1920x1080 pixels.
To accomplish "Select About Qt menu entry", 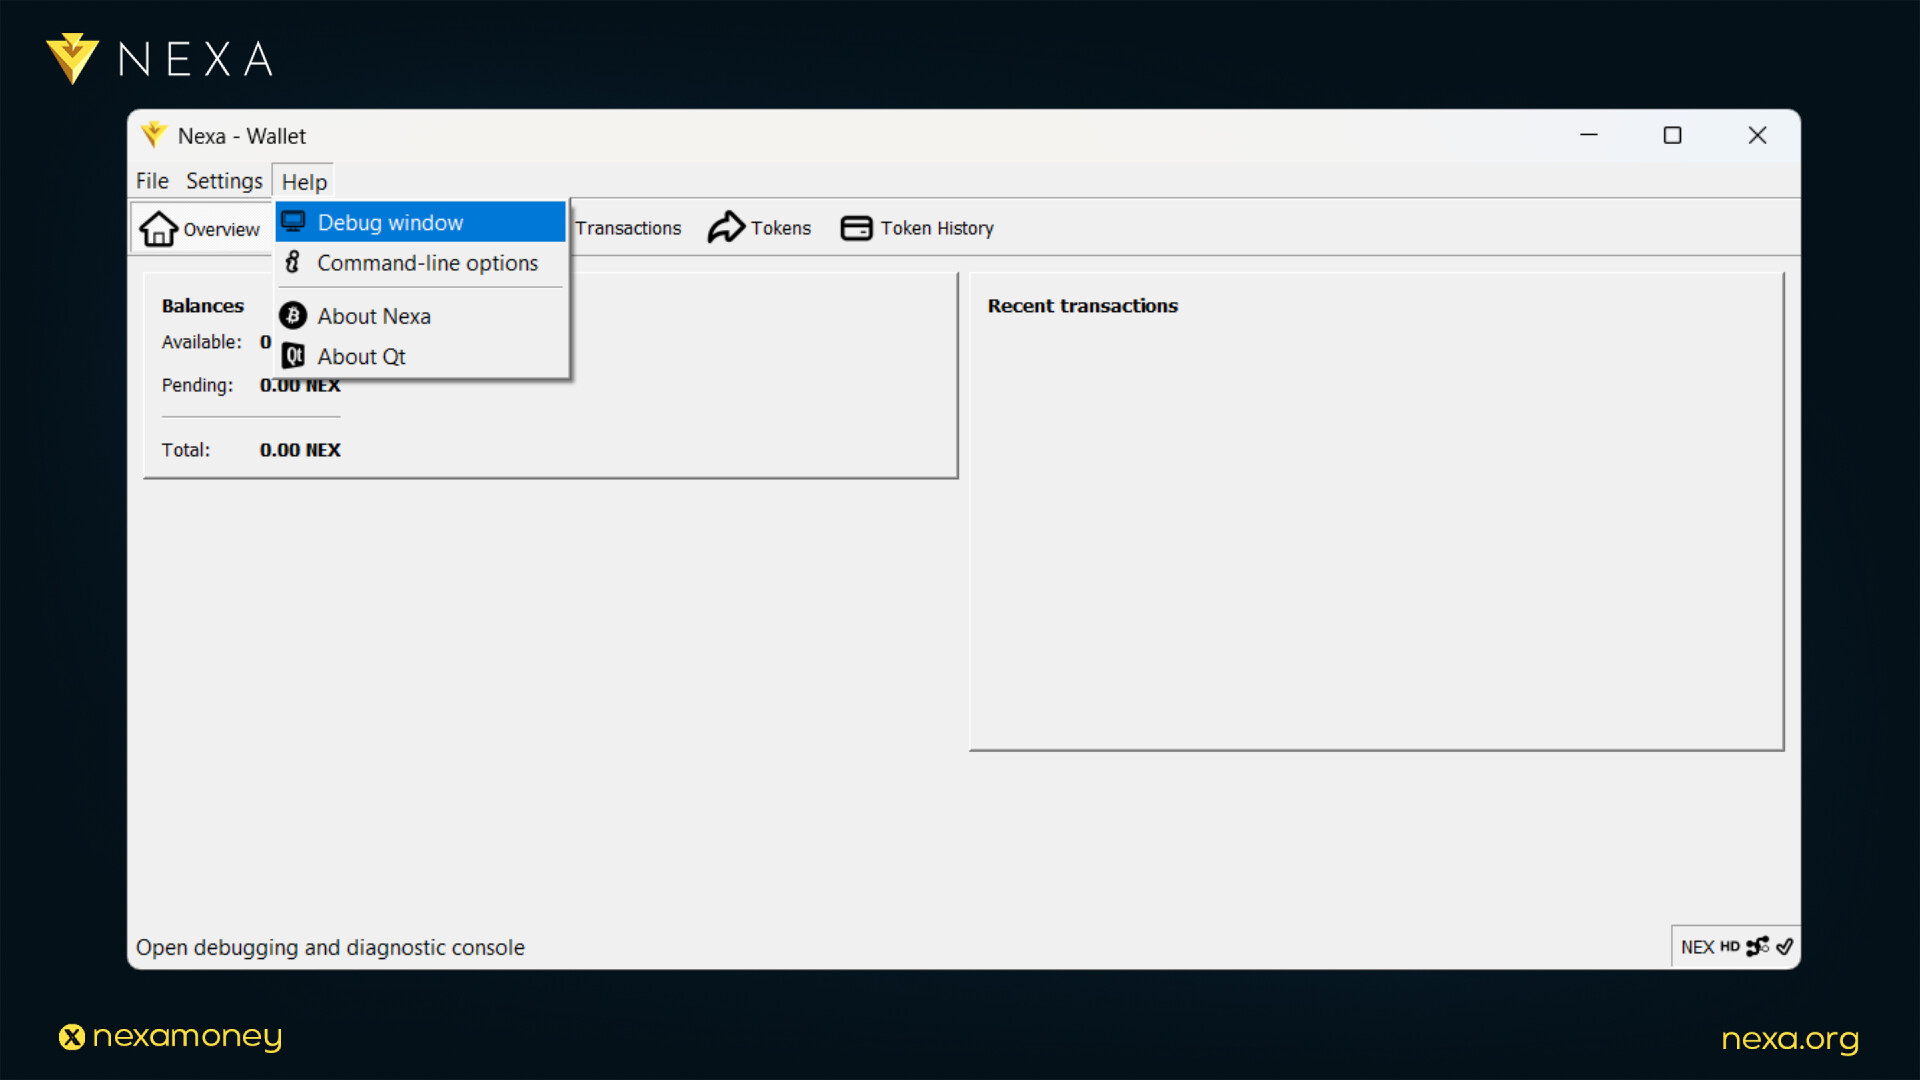I will click(421, 356).
